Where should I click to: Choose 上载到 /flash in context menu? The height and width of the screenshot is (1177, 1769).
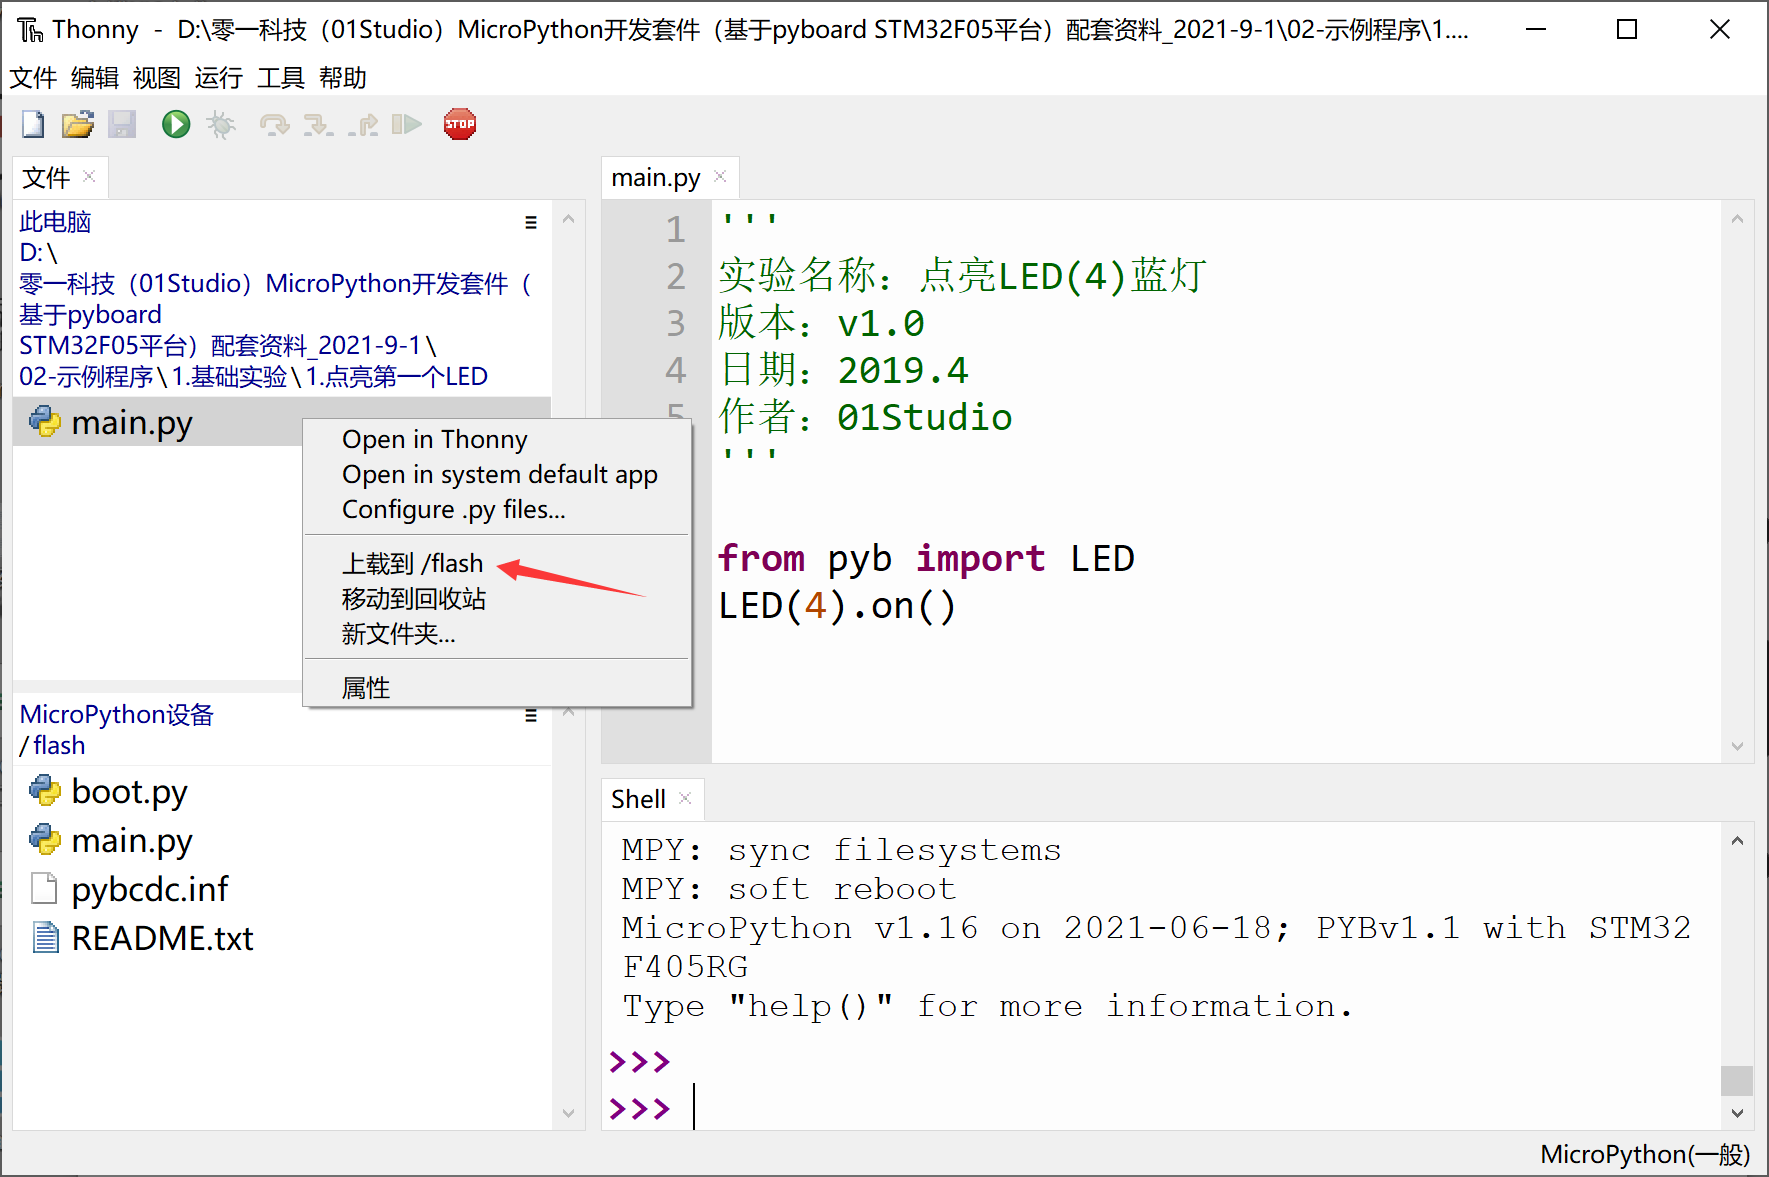tap(412, 562)
